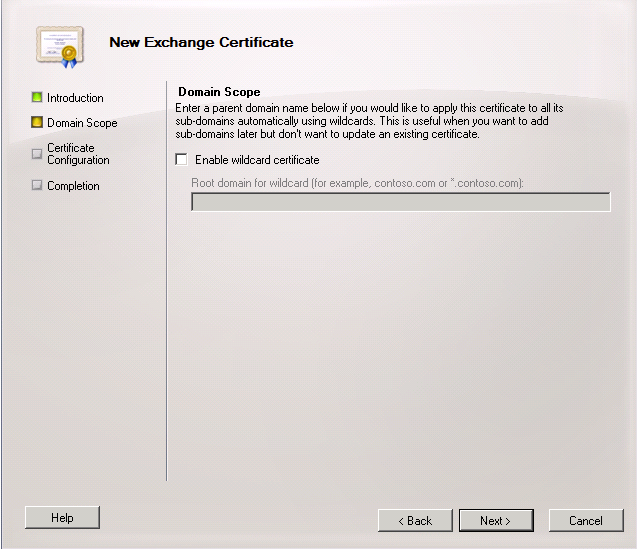Go to the Next wizard page
The height and width of the screenshot is (549, 637).
pos(496,521)
